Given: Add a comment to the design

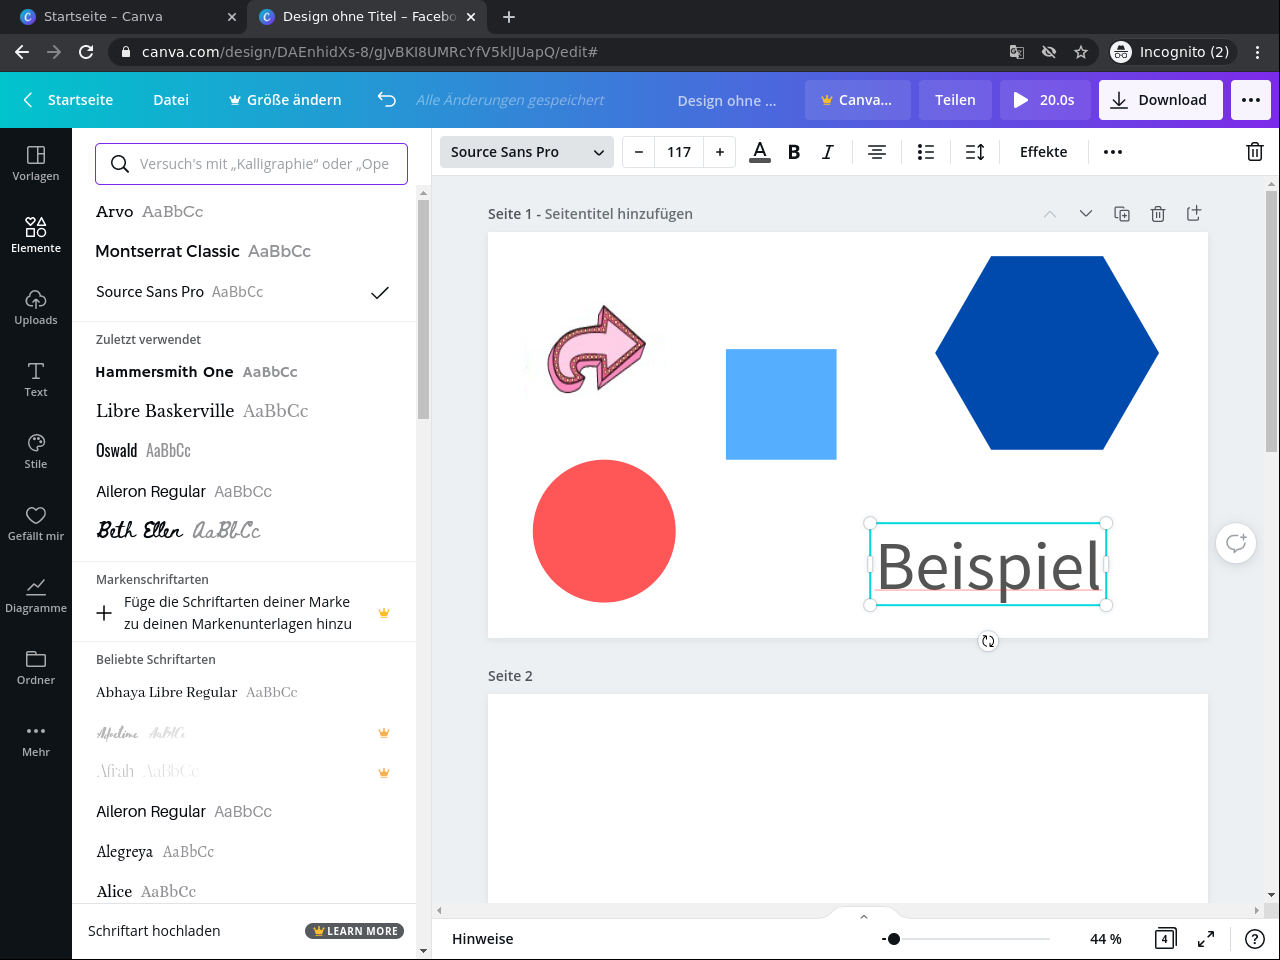Looking at the screenshot, I should pos(1237,543).
